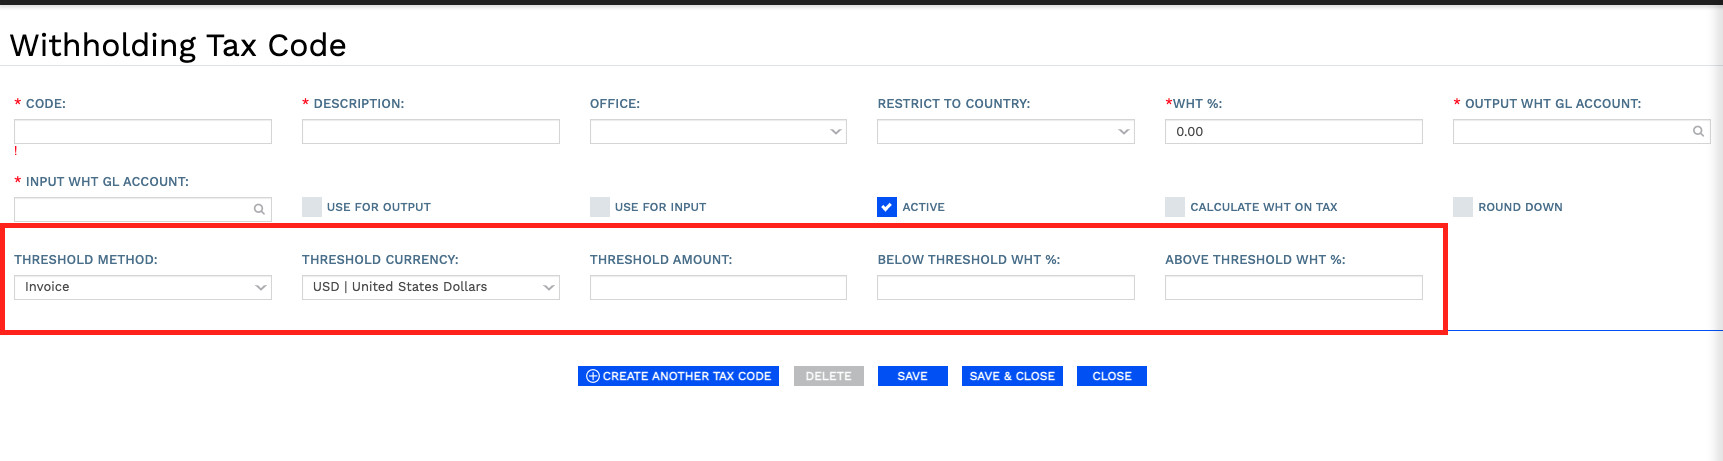Click search icon in Input WHT GL Account
Image resolution: width=1723 pixels, height=461 pixels.
[259, 209]
